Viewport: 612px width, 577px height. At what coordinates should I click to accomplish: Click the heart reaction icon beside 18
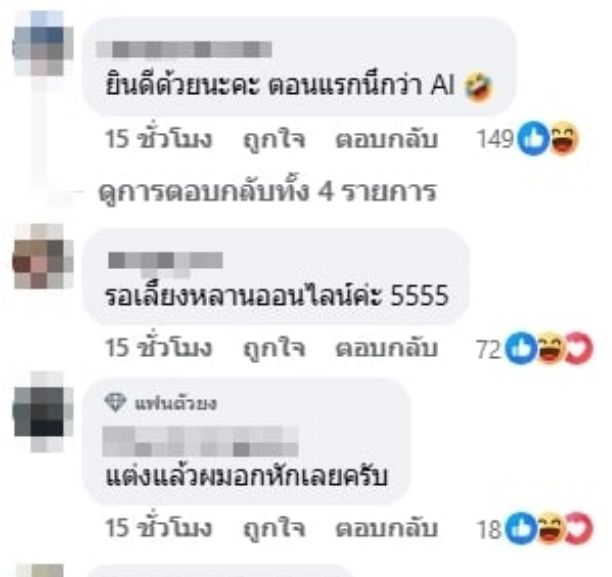pos(579,529)
